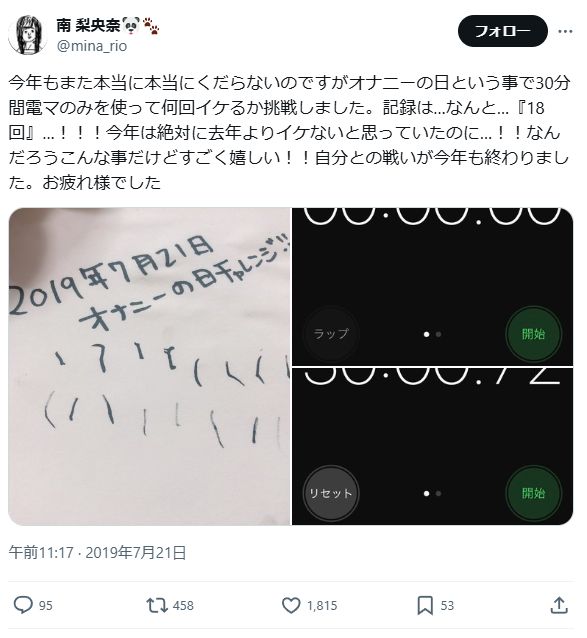
Task: Click the ラップ button in the image
Action: pos(331,334)
